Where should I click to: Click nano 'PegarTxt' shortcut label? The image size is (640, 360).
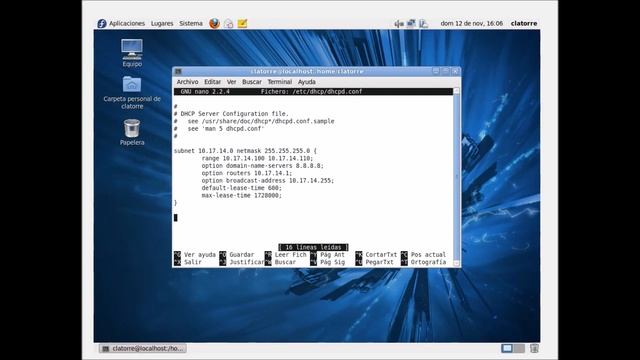pos(379,262)
